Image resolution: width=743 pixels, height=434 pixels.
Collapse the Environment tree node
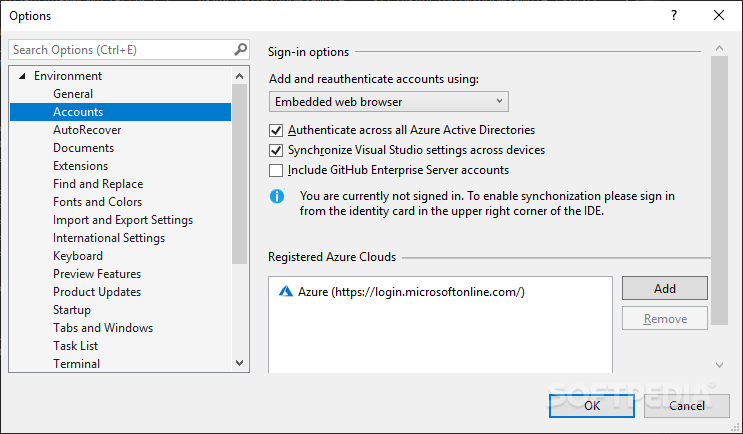[x=22, y=76]
